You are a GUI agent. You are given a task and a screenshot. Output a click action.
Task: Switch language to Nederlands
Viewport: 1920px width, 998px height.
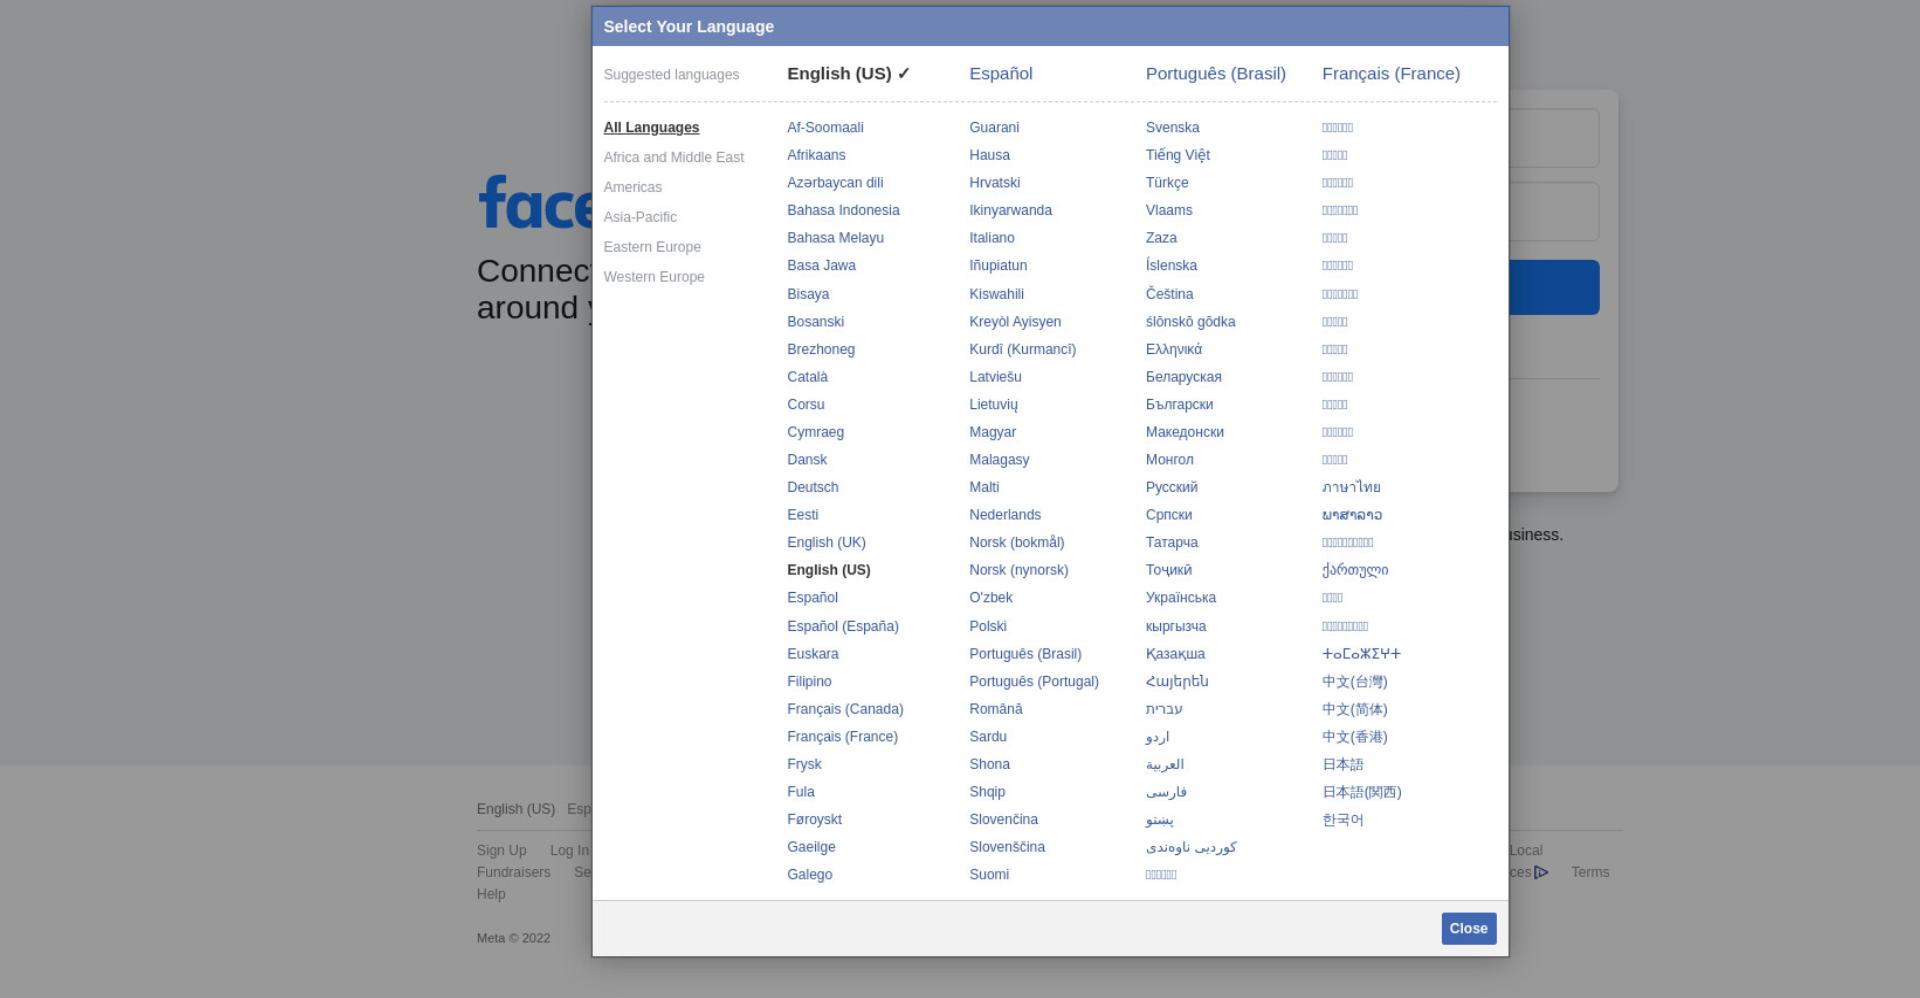point(1005,514)
